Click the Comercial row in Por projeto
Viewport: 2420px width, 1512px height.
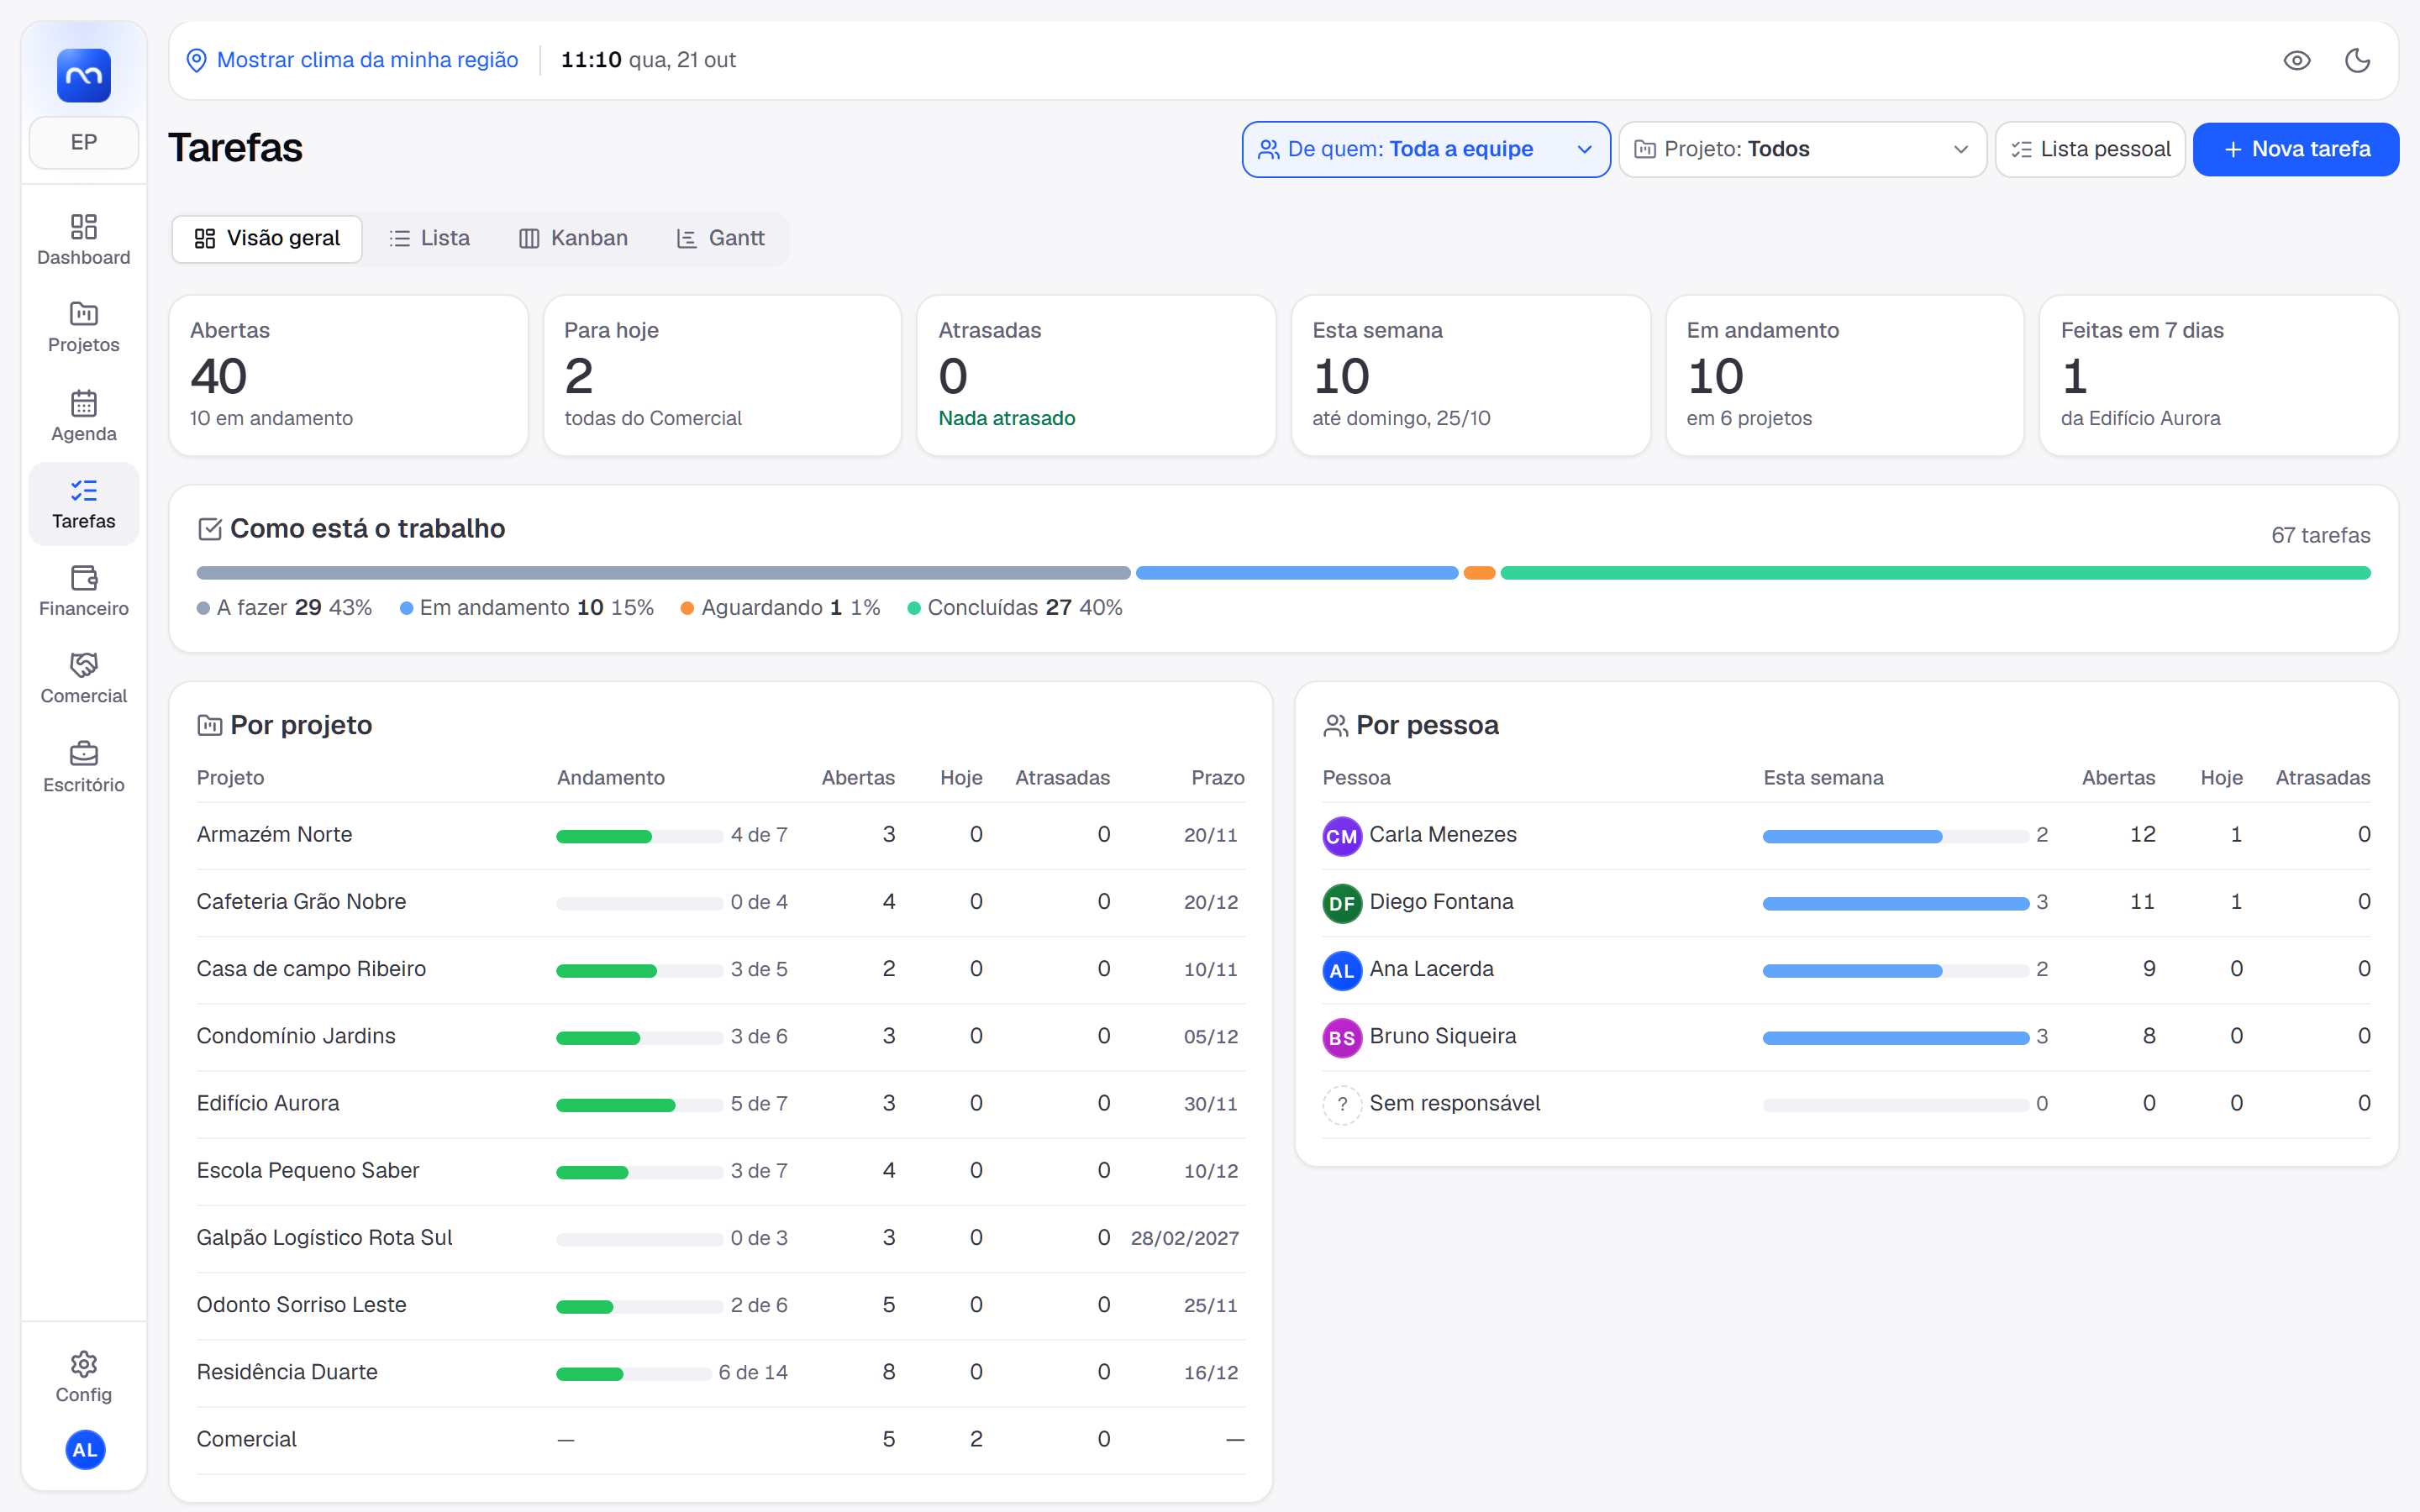coord(720,1440)
